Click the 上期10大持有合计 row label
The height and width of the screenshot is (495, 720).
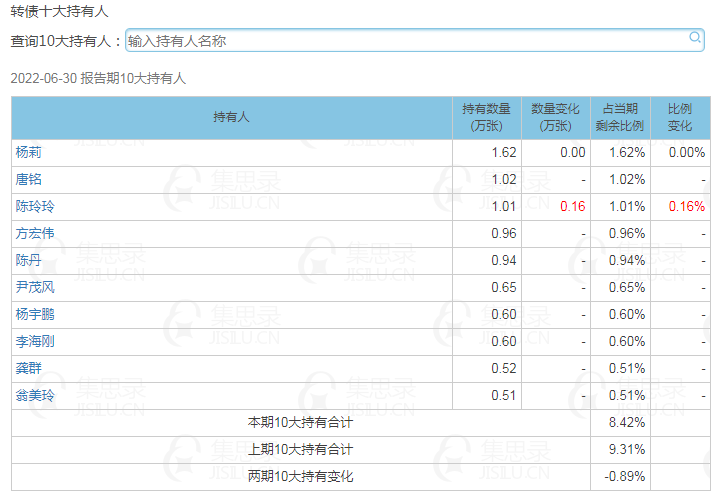click(301, 450)
